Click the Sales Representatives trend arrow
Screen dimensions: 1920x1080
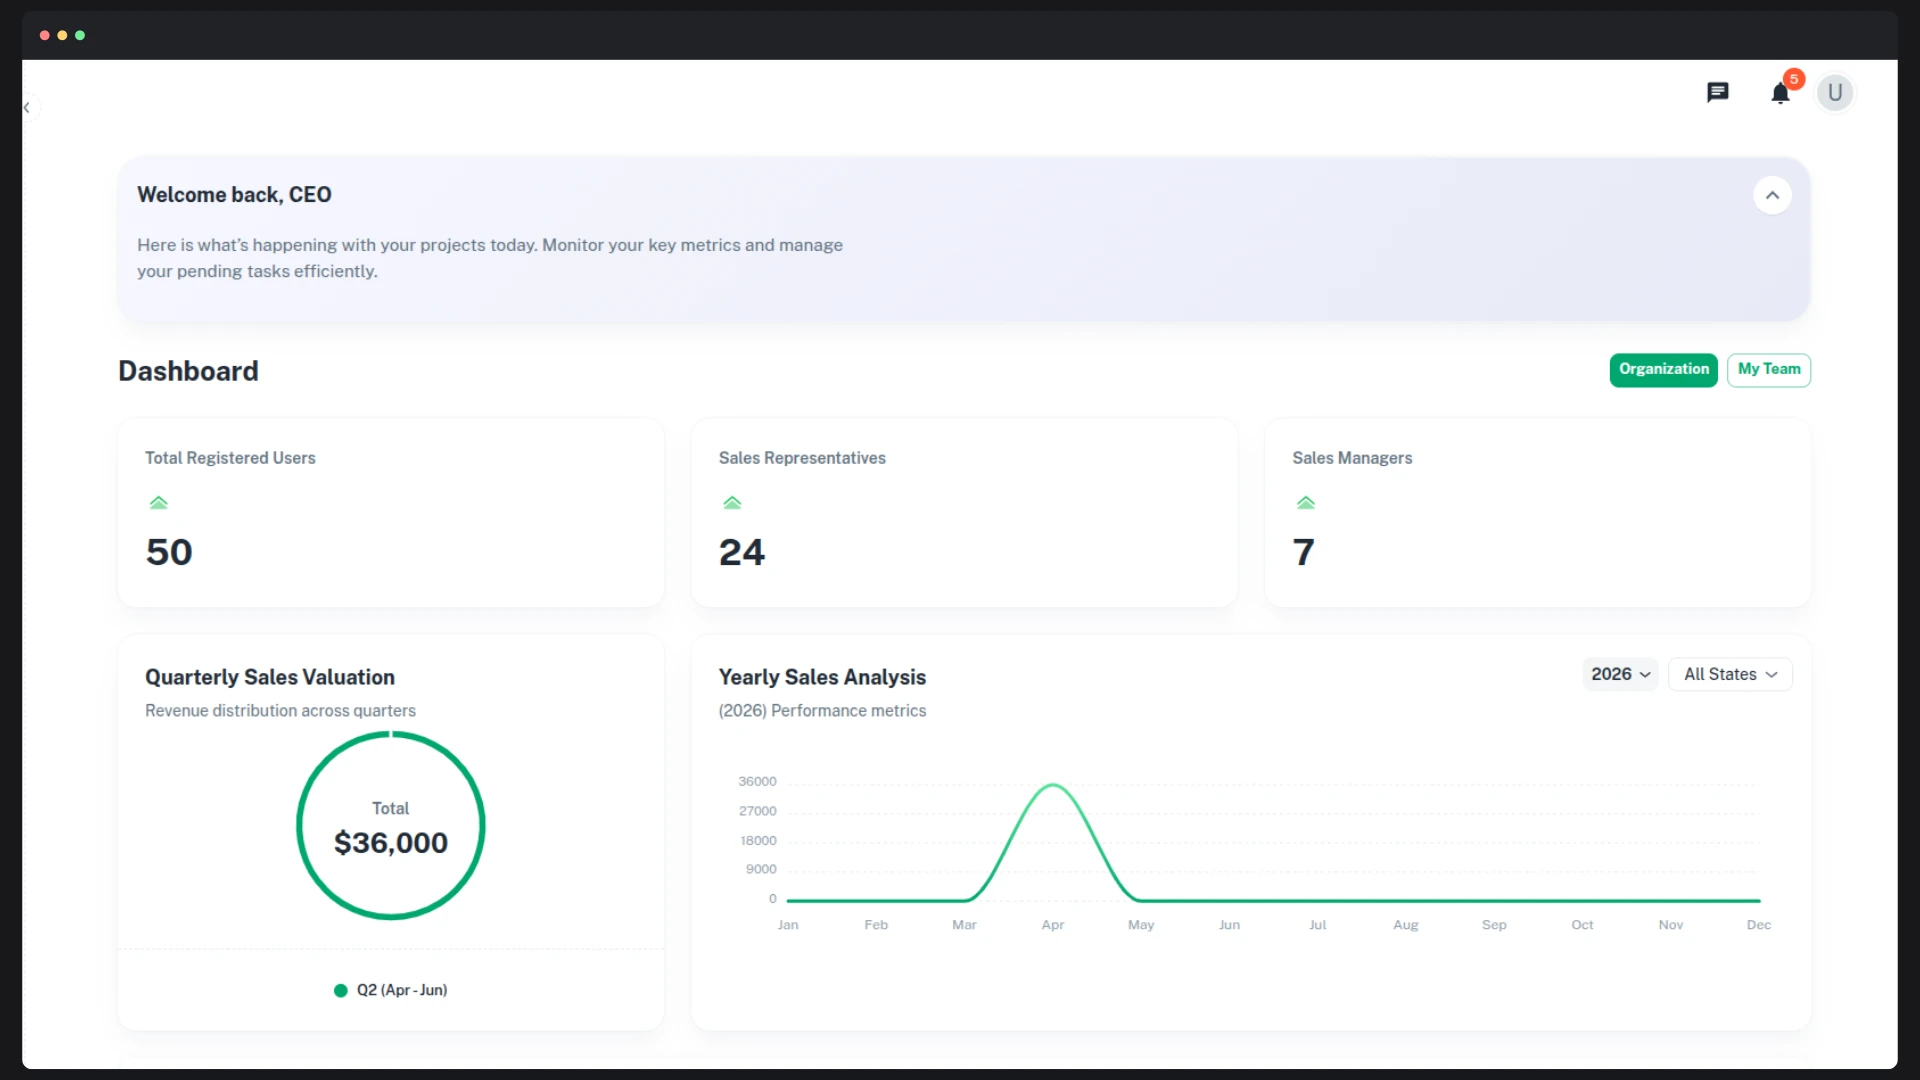[732, 502]
